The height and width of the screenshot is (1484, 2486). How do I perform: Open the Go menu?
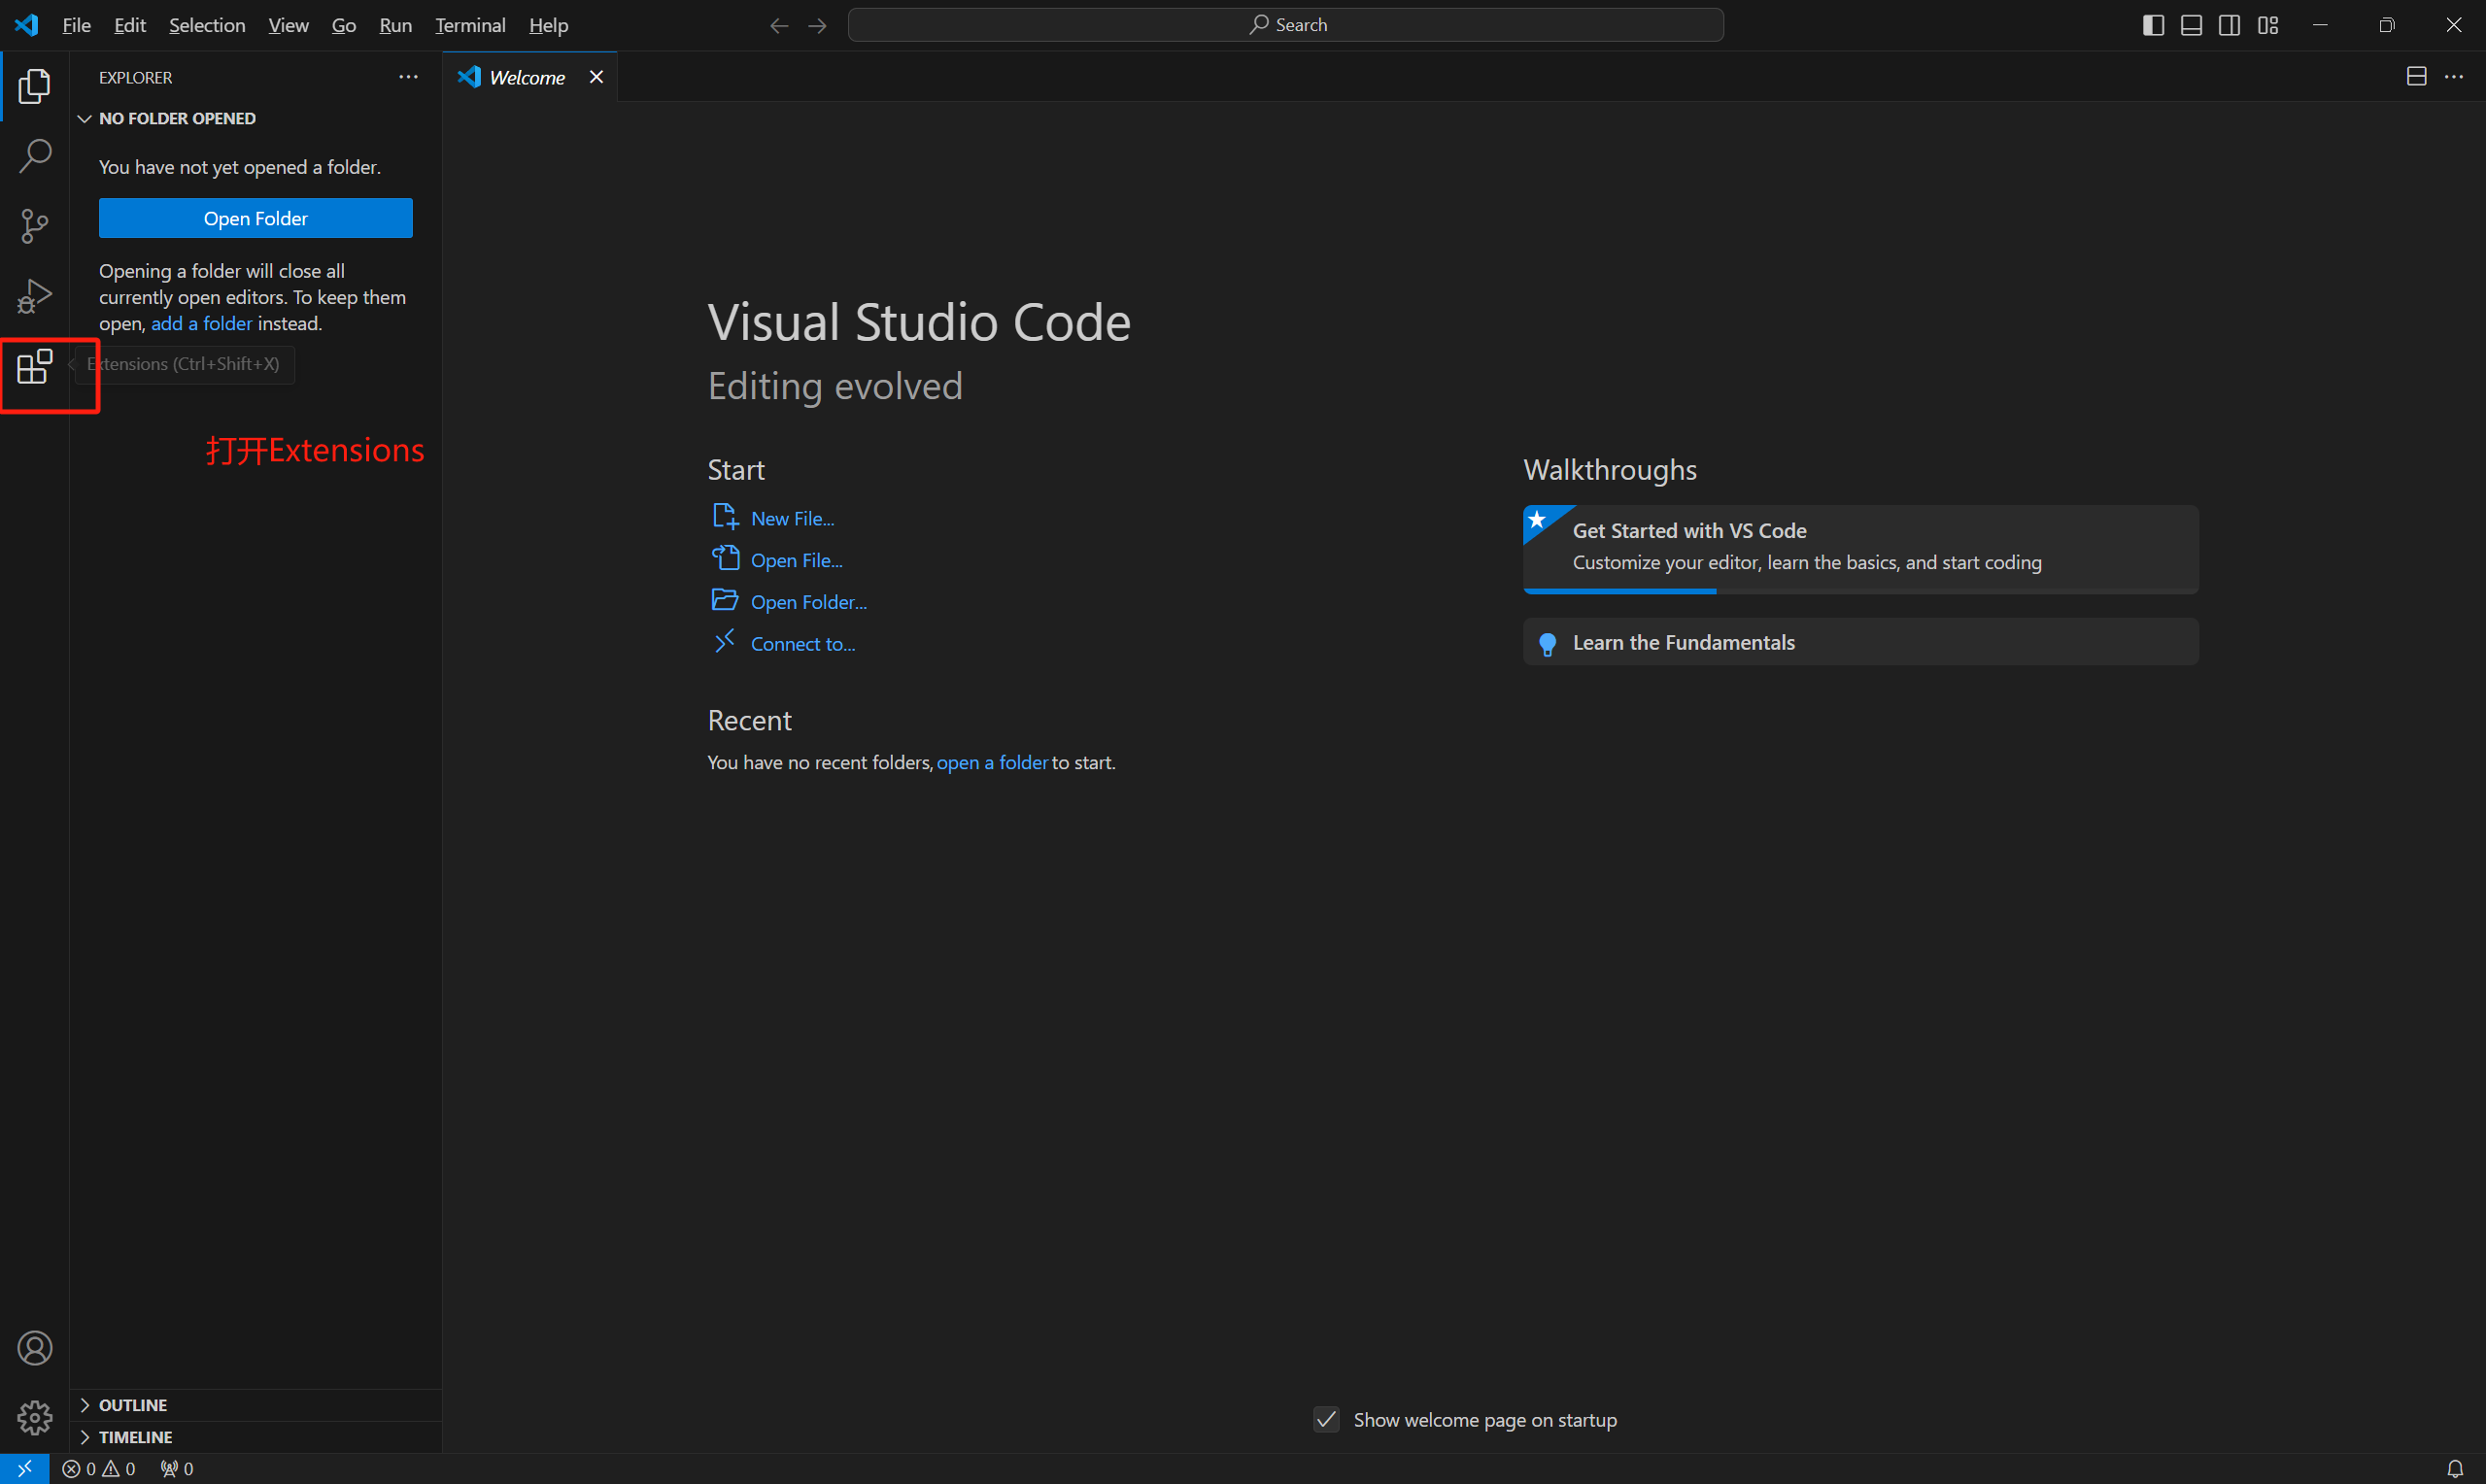(344, 25)
